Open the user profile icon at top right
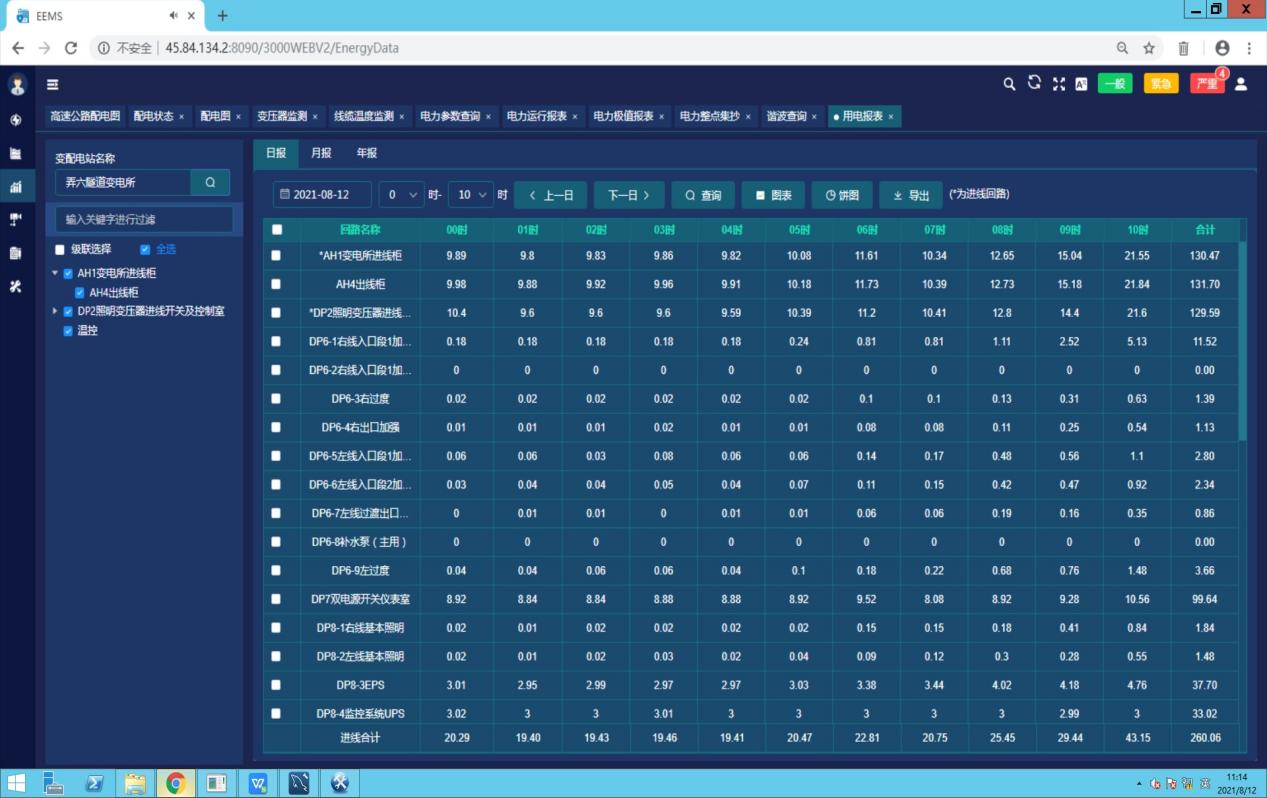 tap(1241, 84)
